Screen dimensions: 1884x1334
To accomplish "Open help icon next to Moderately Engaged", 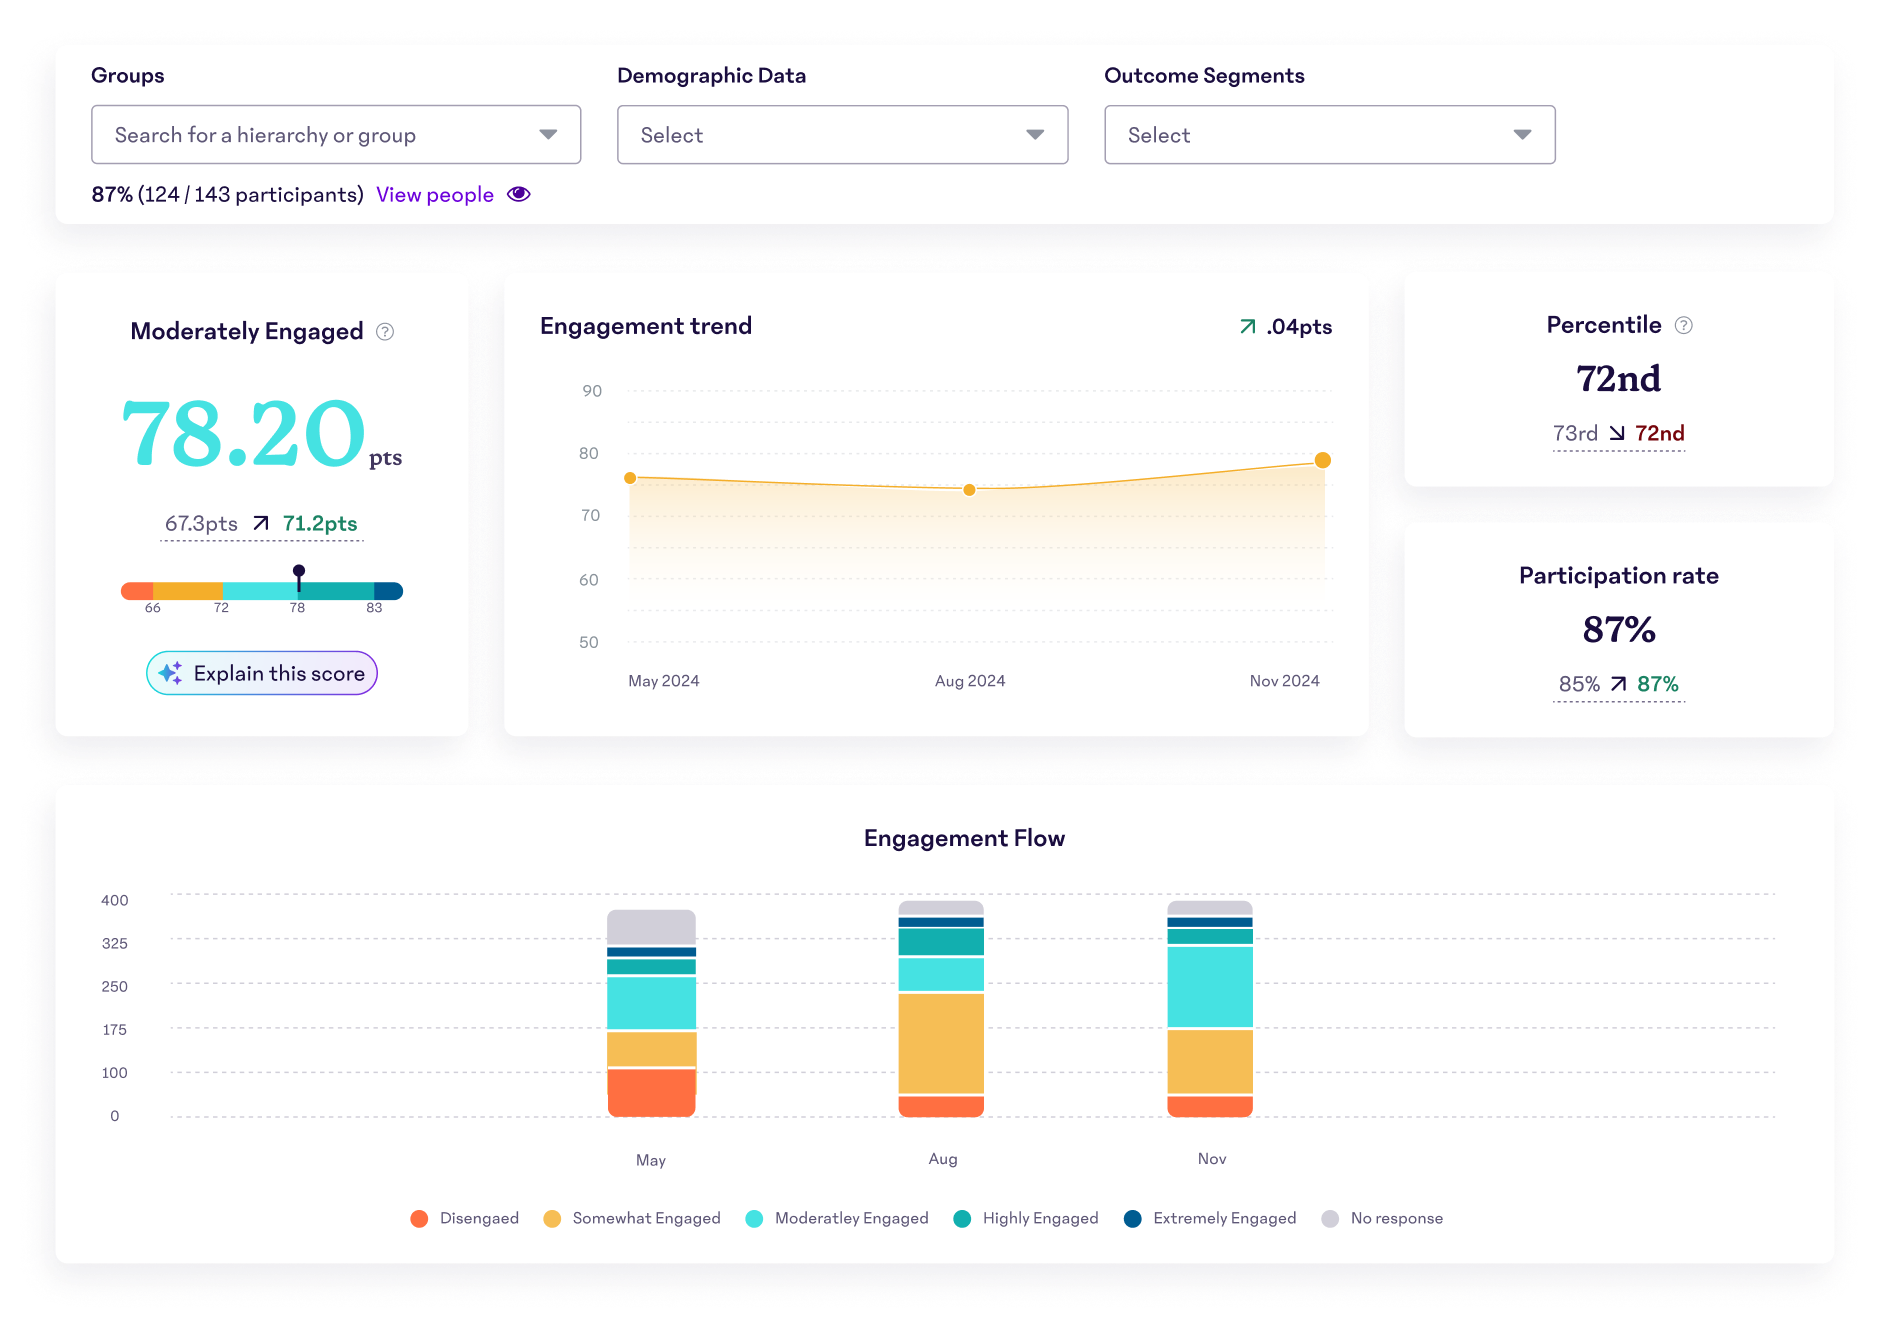I will tap(385, 332).
